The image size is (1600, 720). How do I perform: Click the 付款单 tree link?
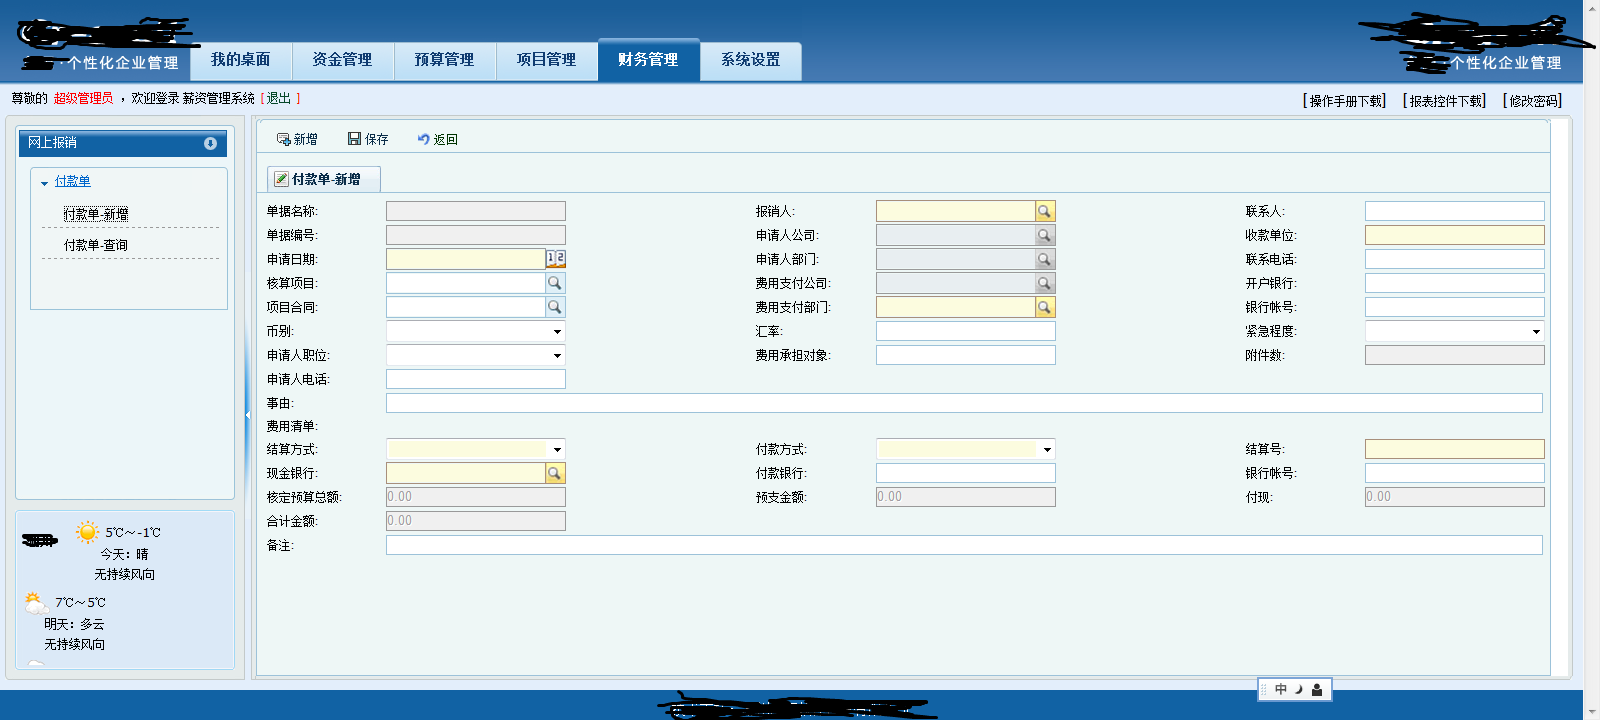pos(73,181)
